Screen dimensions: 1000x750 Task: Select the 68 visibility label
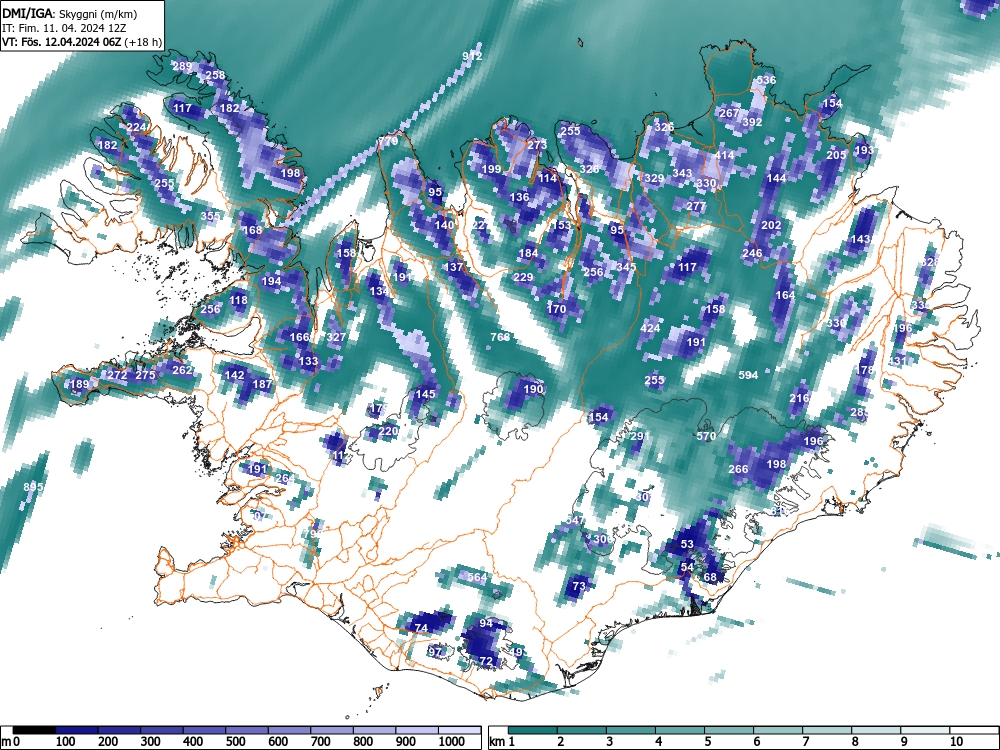click(x=710, y=577)
